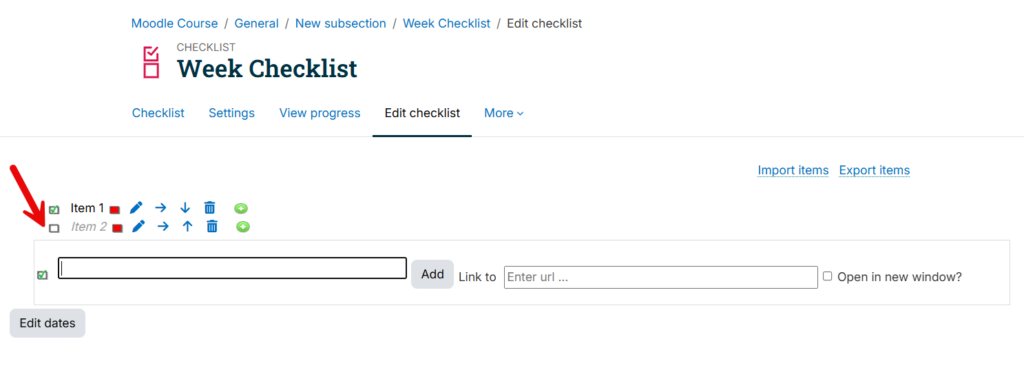Click the Add button
Image resolution: width=1024 pixels, height=370 pixels.
(x=432, y=275)
